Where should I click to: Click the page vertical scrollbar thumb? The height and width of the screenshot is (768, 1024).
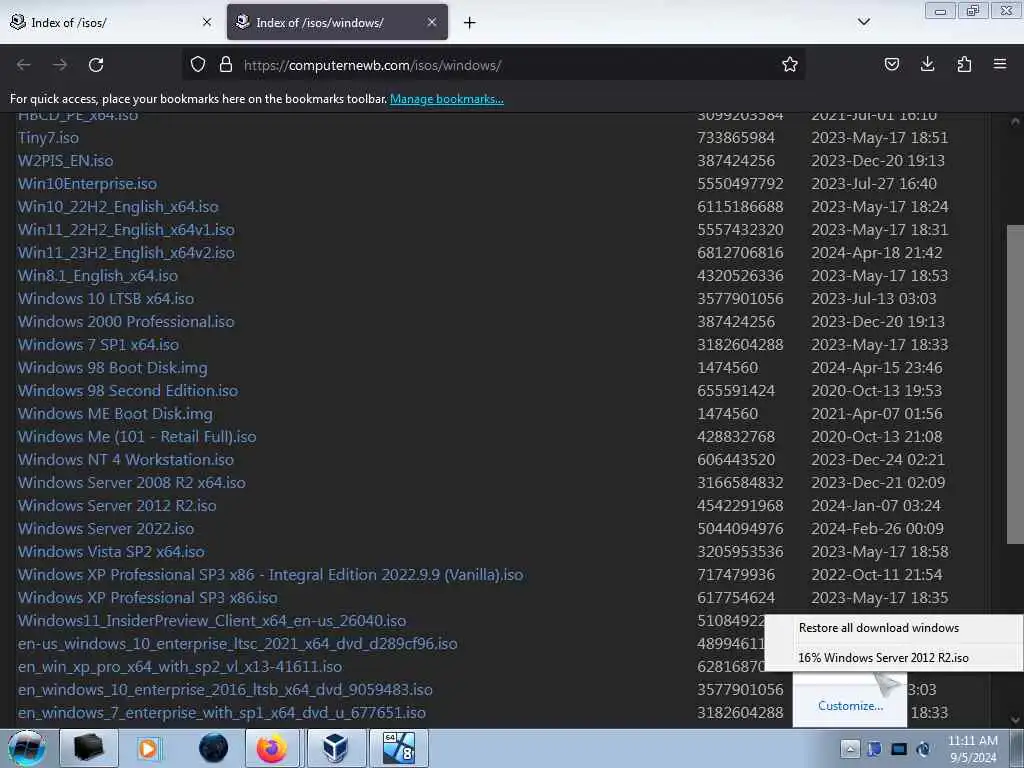pos(1015,384)
